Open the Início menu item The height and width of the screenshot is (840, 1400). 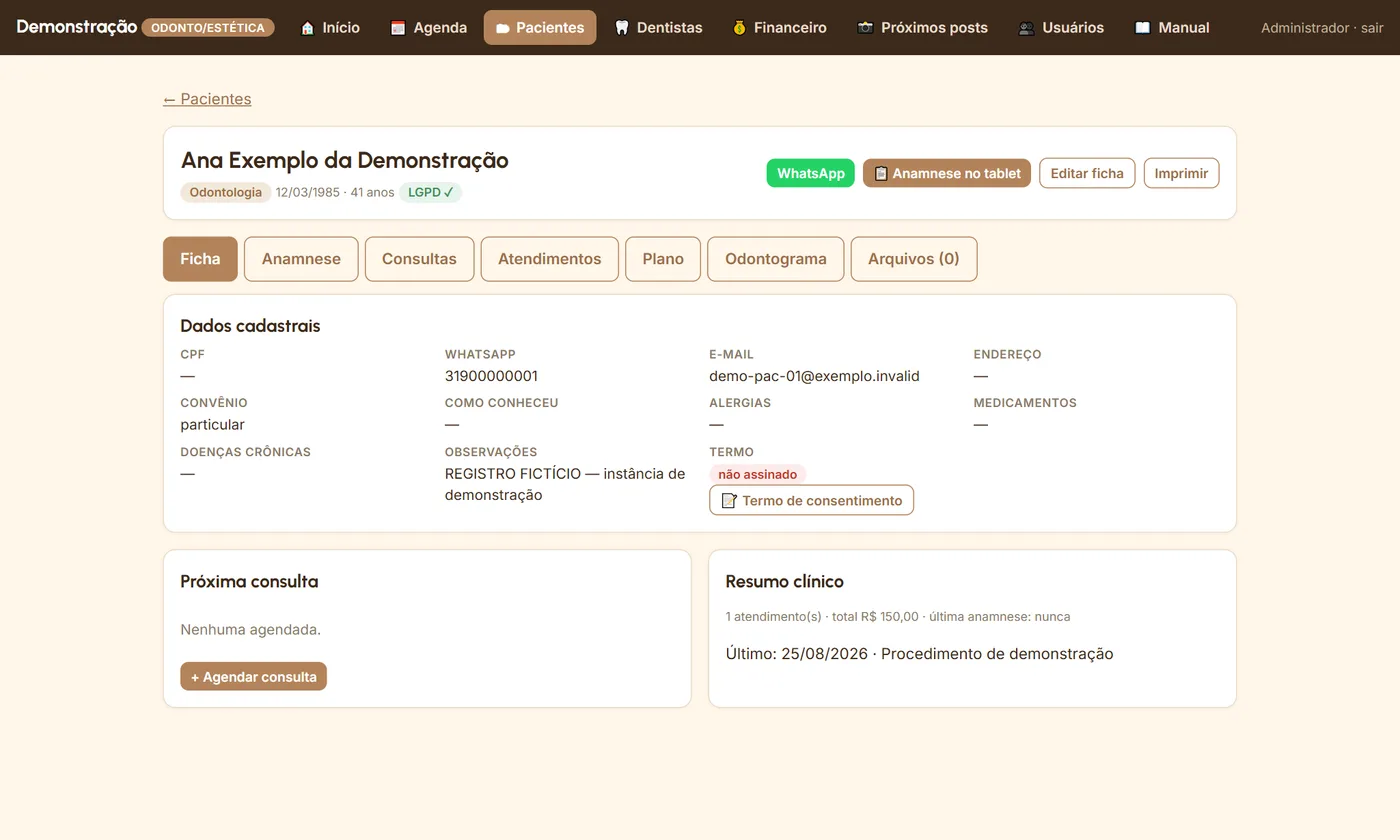[x=330, y=28]
